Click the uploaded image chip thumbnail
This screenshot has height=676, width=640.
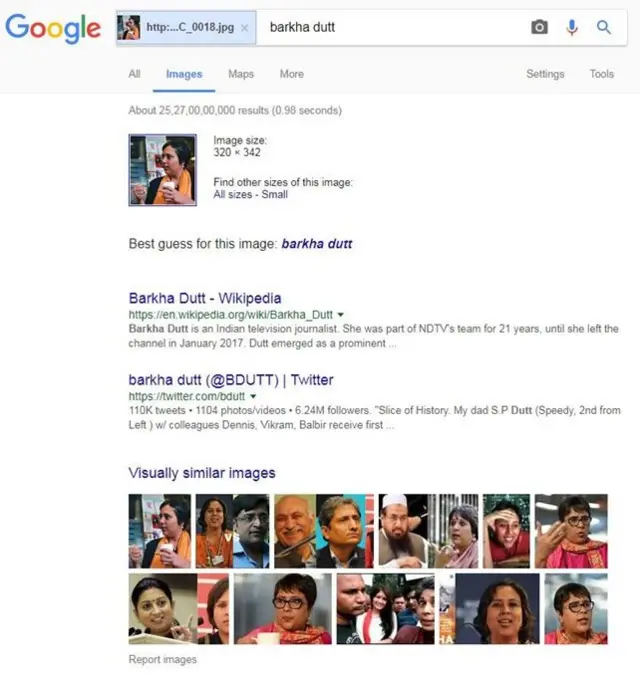click(129, 28)
